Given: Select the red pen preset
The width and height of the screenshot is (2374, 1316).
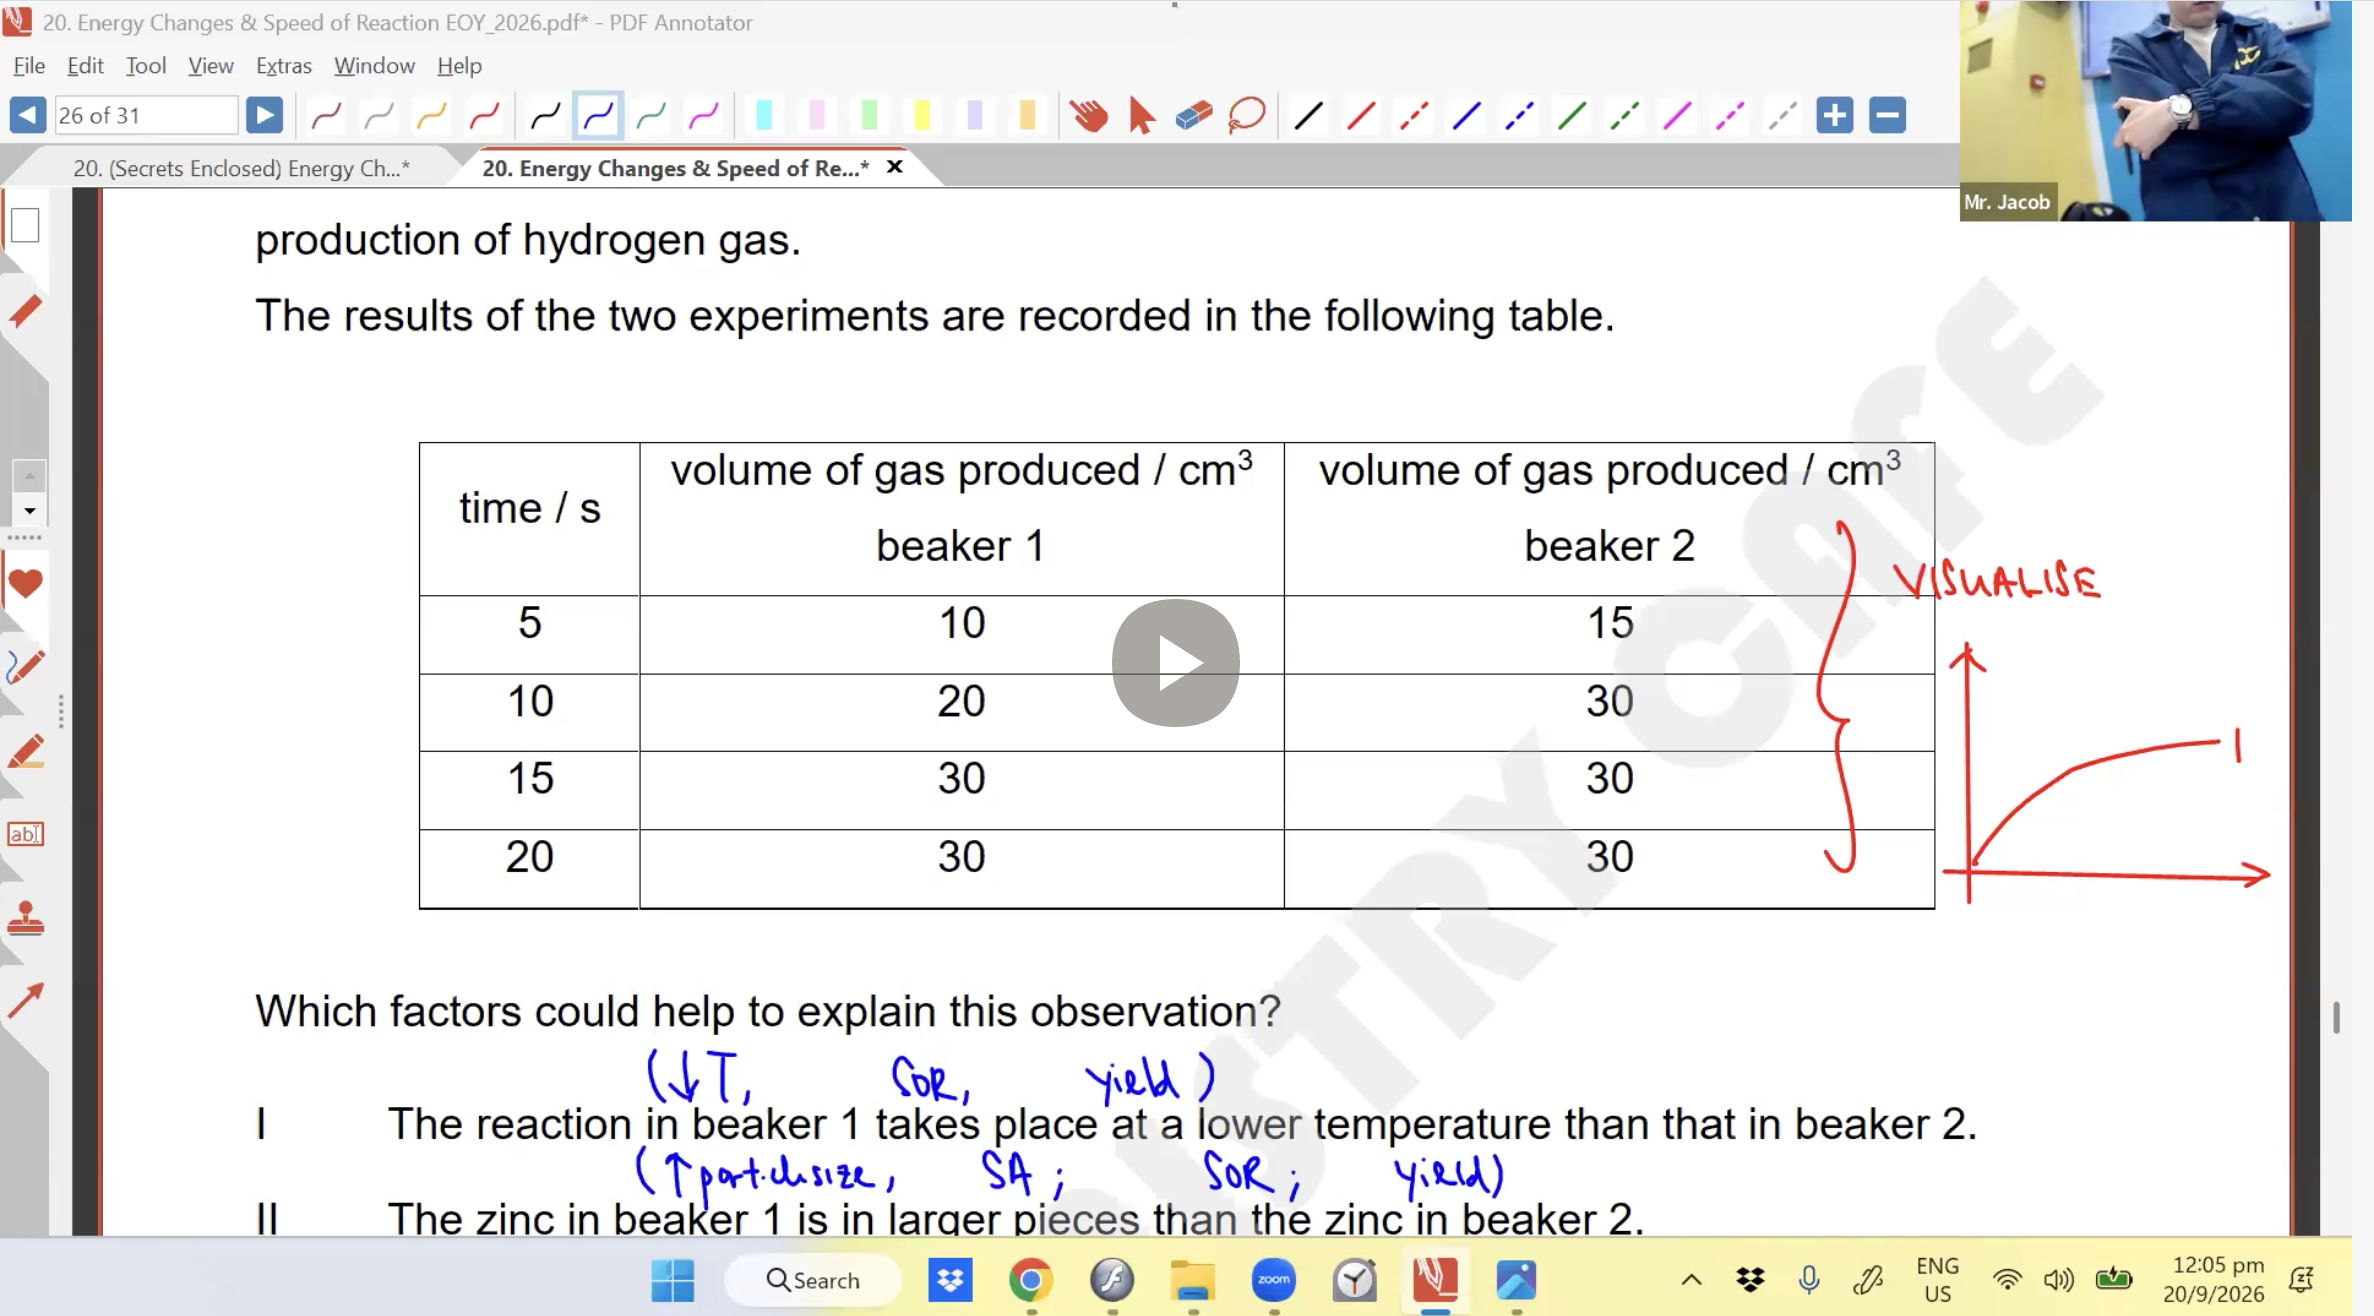Looking at the screenshot, I should coord(485,116).
